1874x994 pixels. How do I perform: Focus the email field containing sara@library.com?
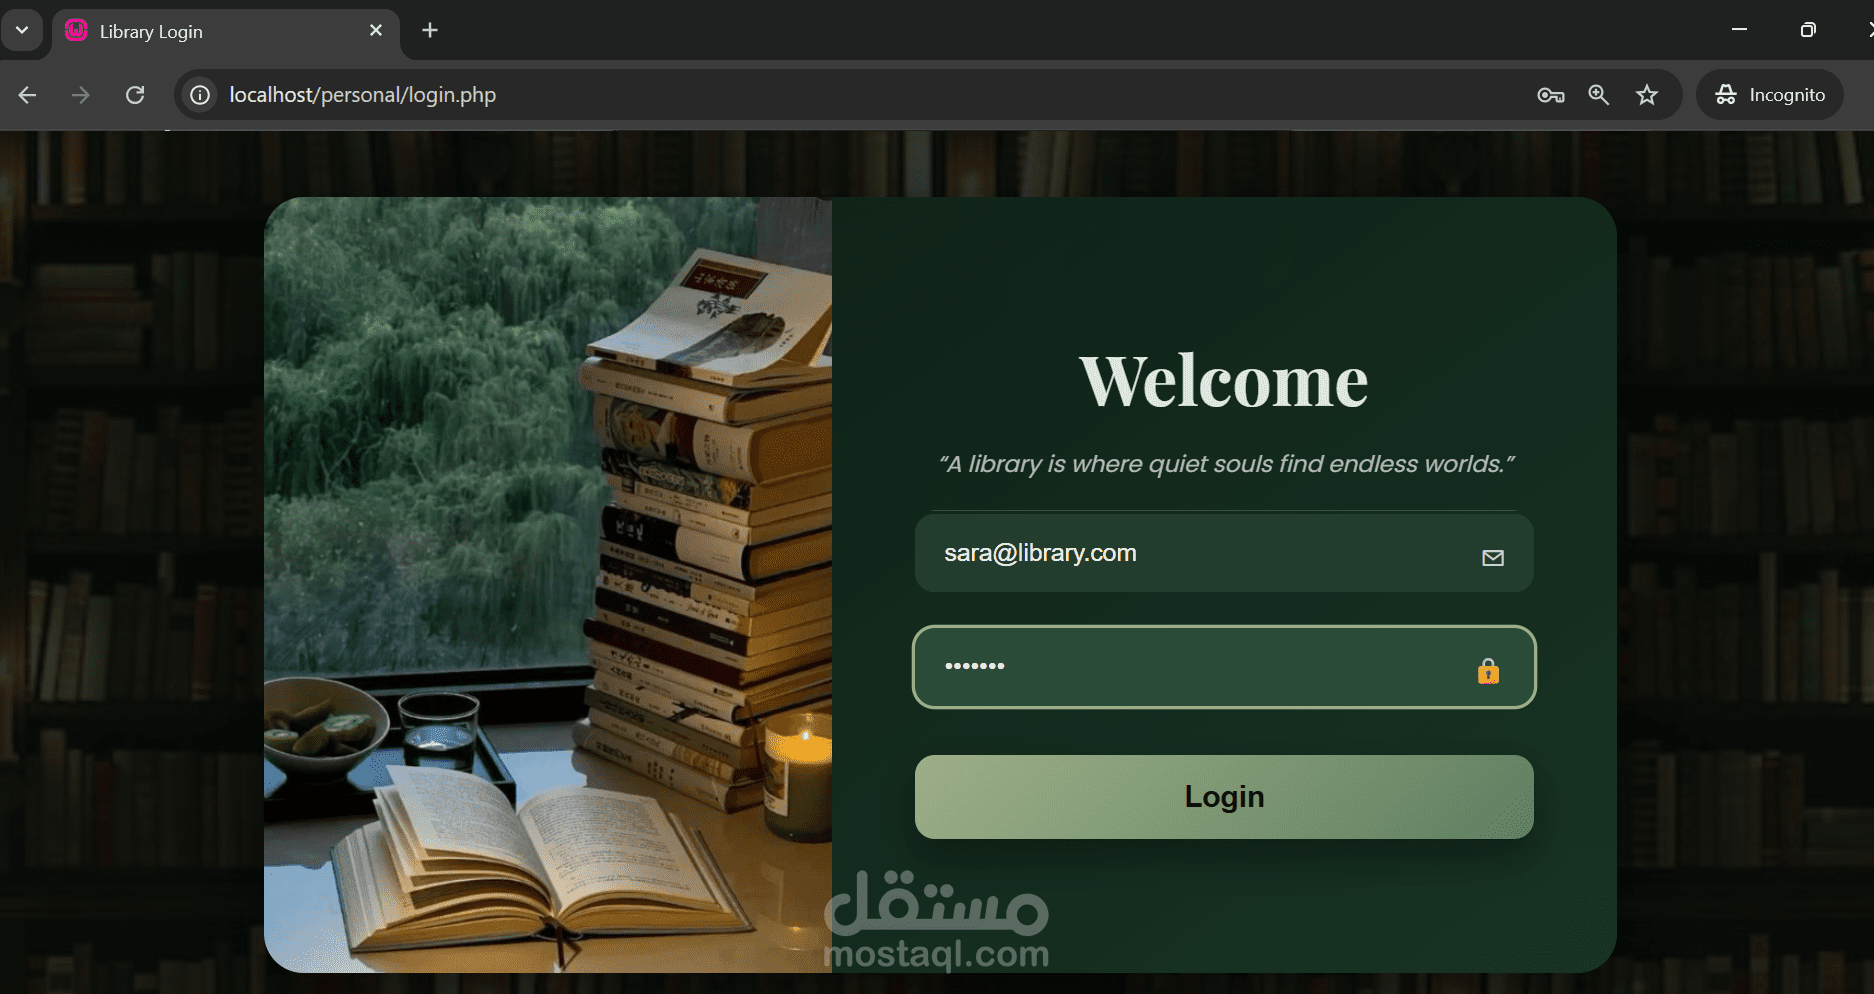(1224, 553)
